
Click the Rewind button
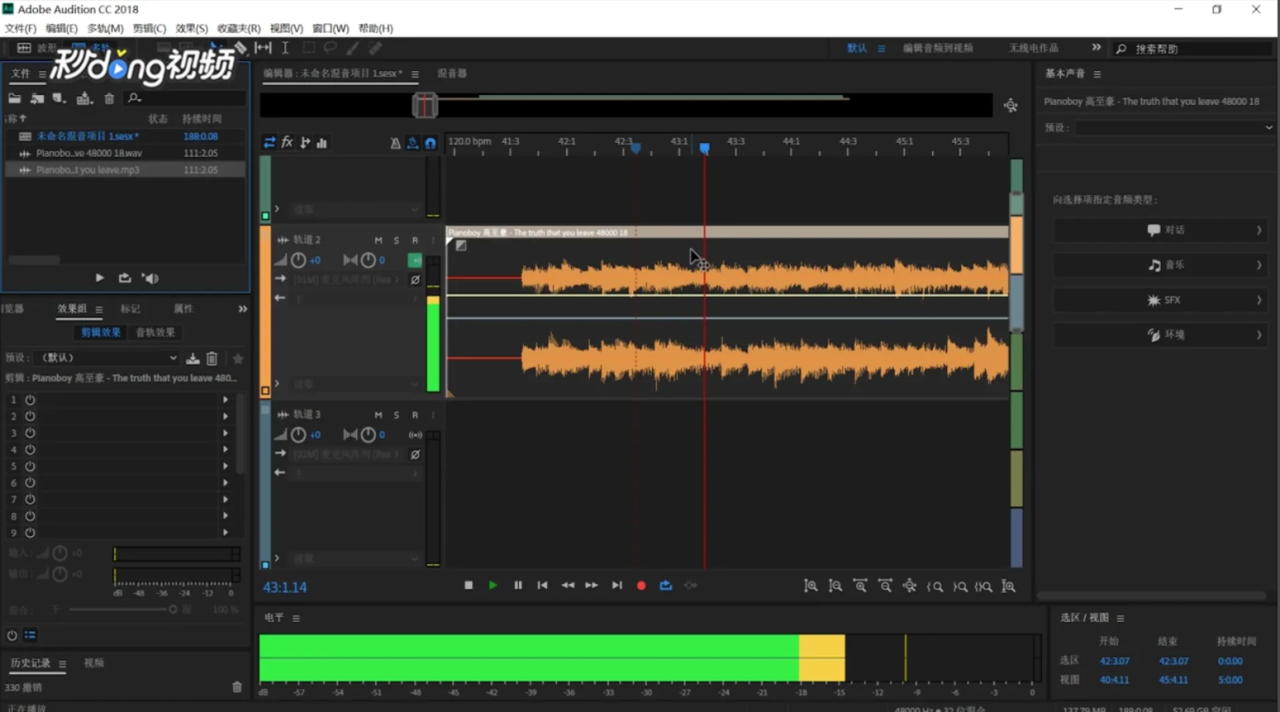tap(567, 585)
